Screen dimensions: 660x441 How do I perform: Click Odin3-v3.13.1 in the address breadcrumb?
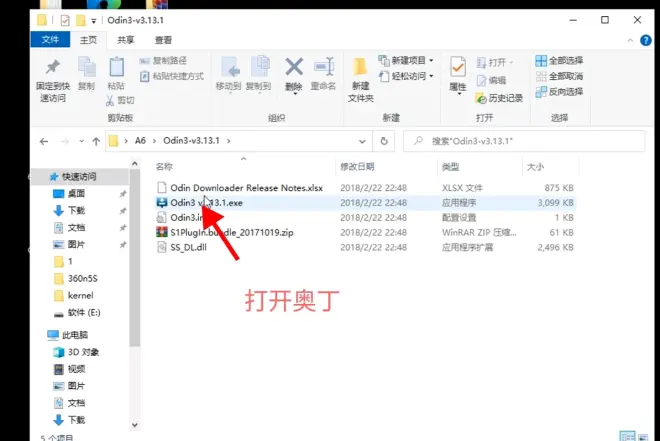click(192, 141)
